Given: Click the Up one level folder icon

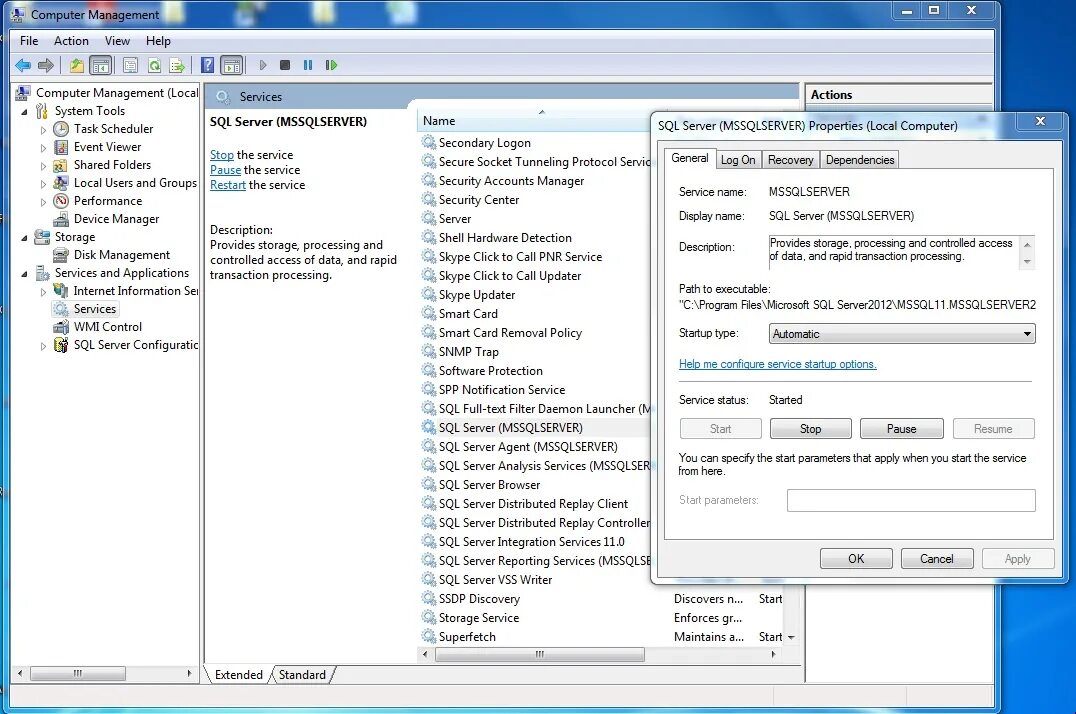Looking at the screenshot, I should (x=76, y=65).
